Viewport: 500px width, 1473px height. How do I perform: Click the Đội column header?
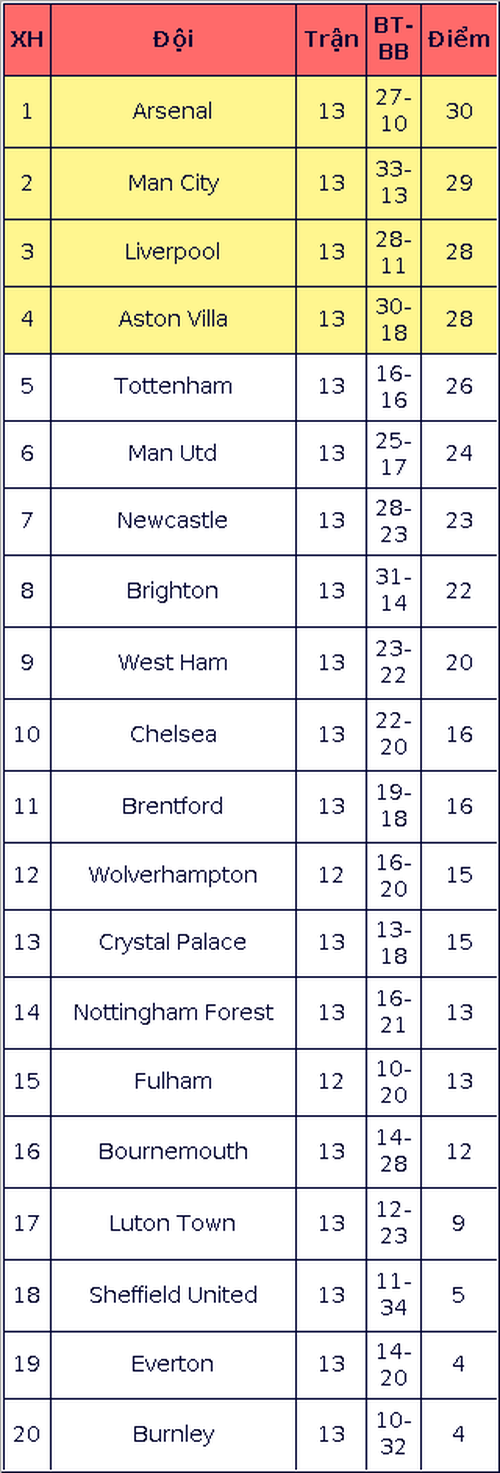tap(173, 40)
